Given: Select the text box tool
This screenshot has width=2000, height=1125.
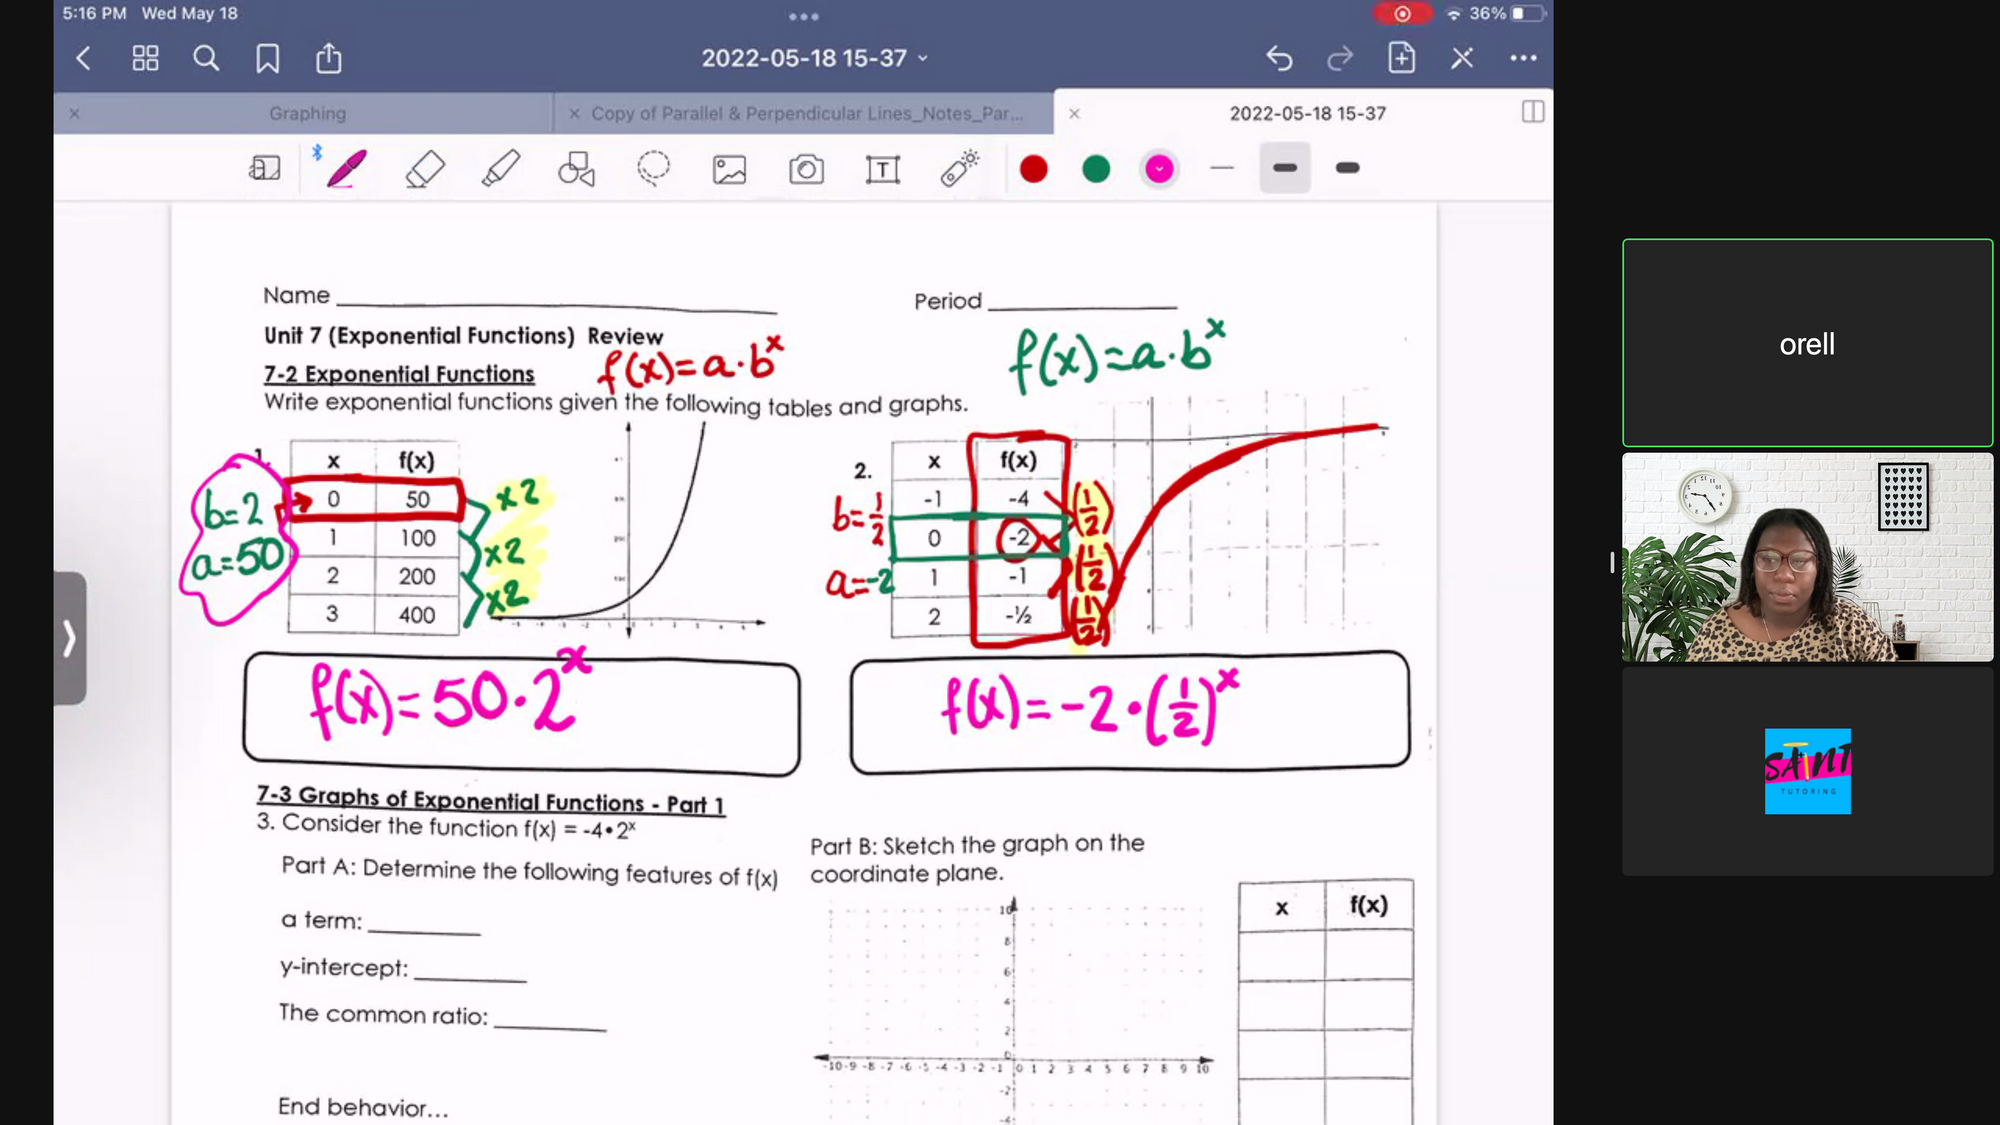Looking at the screenshot, I should pyautogui.click(x=882, y=169).
